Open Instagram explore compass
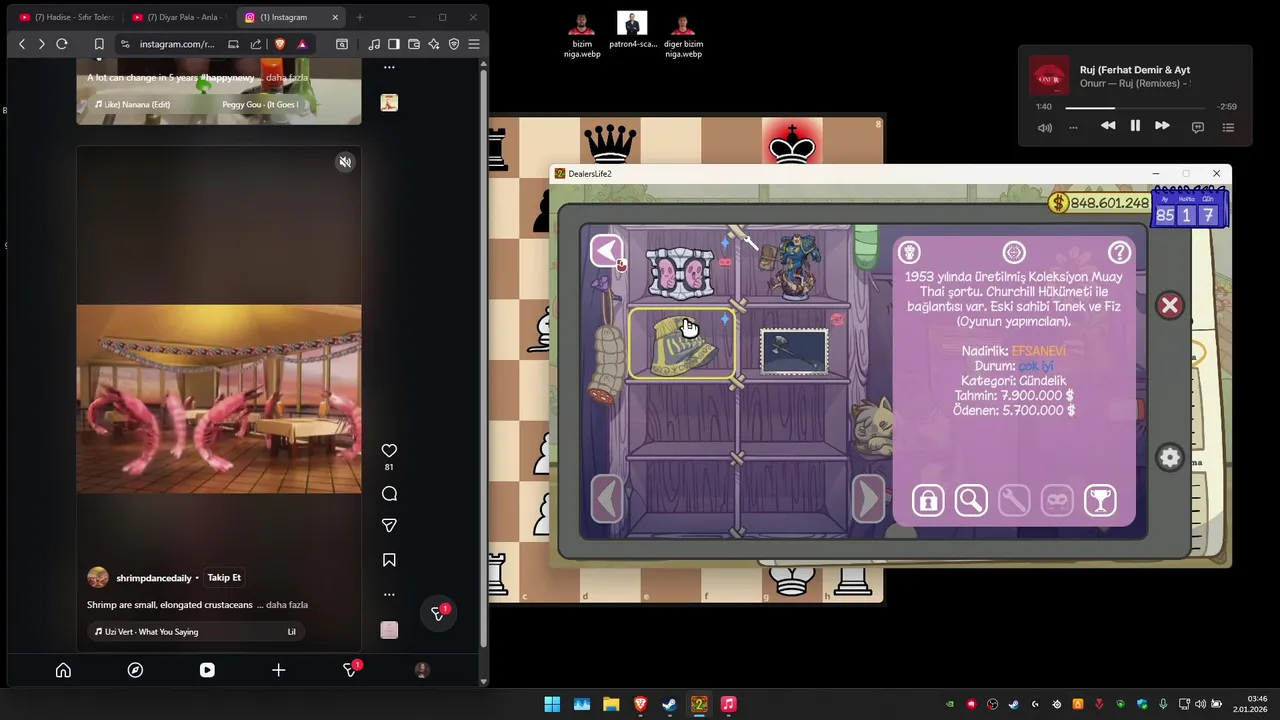This screenshot has width=1280, height=720. tap(135, 670)
